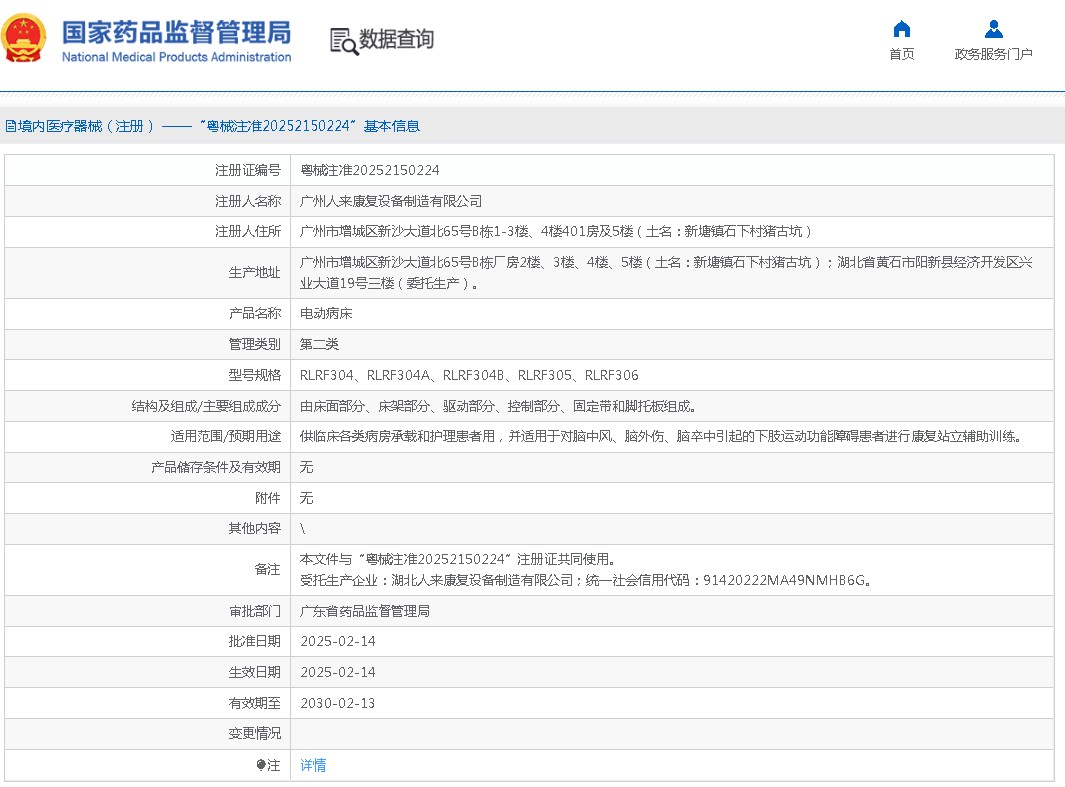Click National Medical Products Administration subtitle
Screen dimensions: 1065x787
click(177, 57)
